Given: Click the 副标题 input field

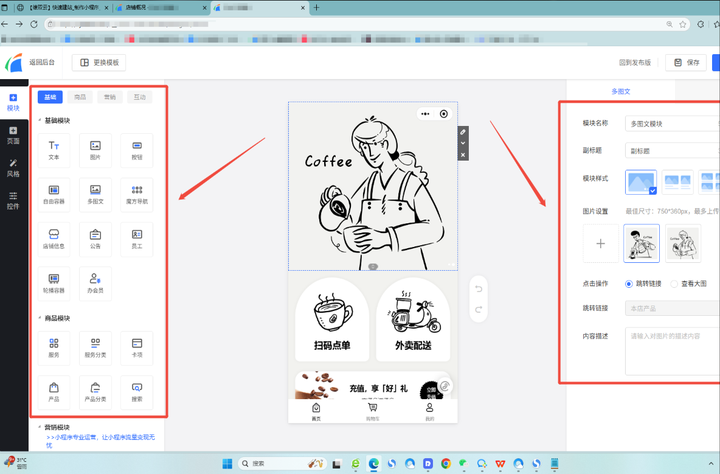Looking at the screenshot, I should [672, 151].
